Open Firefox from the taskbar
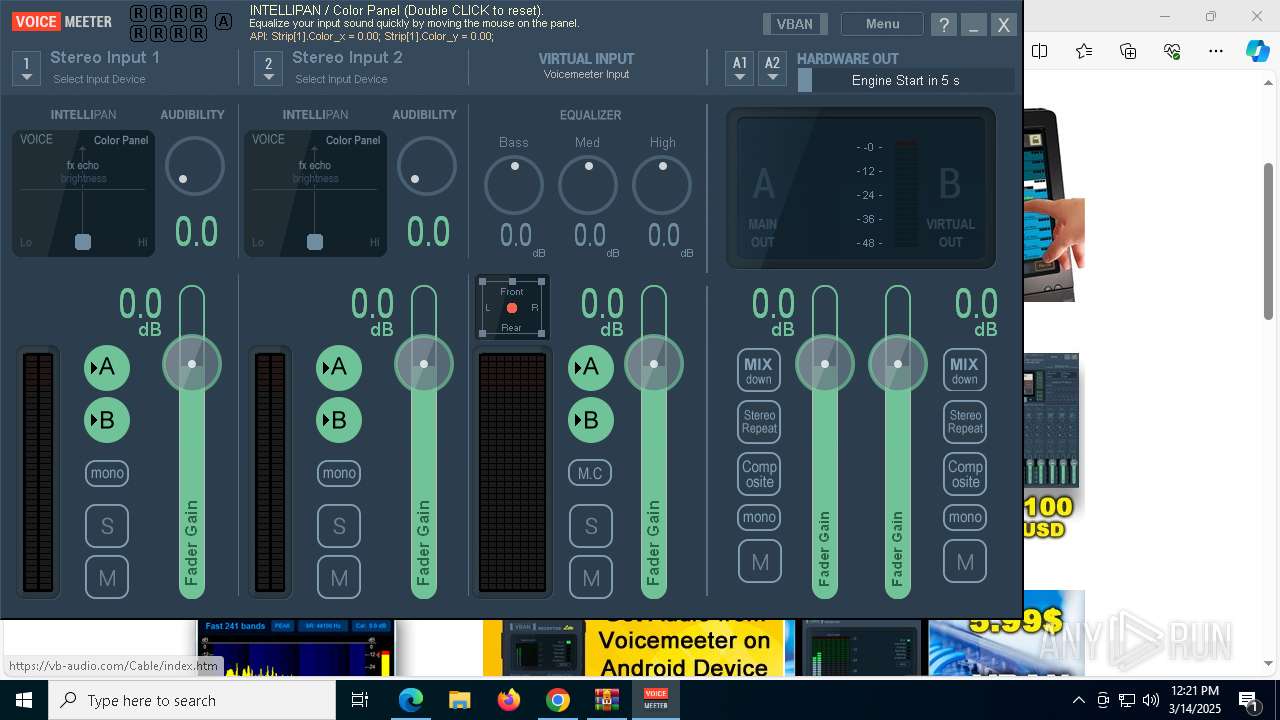The height and width of the screenshot is (720, 1280). (509, 700)
